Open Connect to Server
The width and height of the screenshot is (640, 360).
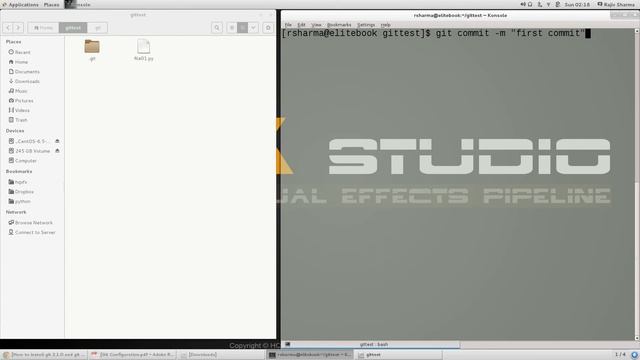click(32, 233)
